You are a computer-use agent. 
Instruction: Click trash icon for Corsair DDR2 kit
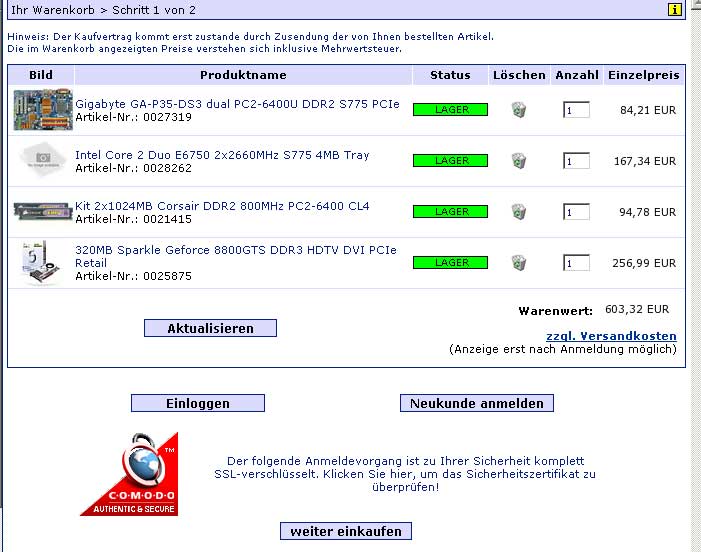[x=519, y=212]
